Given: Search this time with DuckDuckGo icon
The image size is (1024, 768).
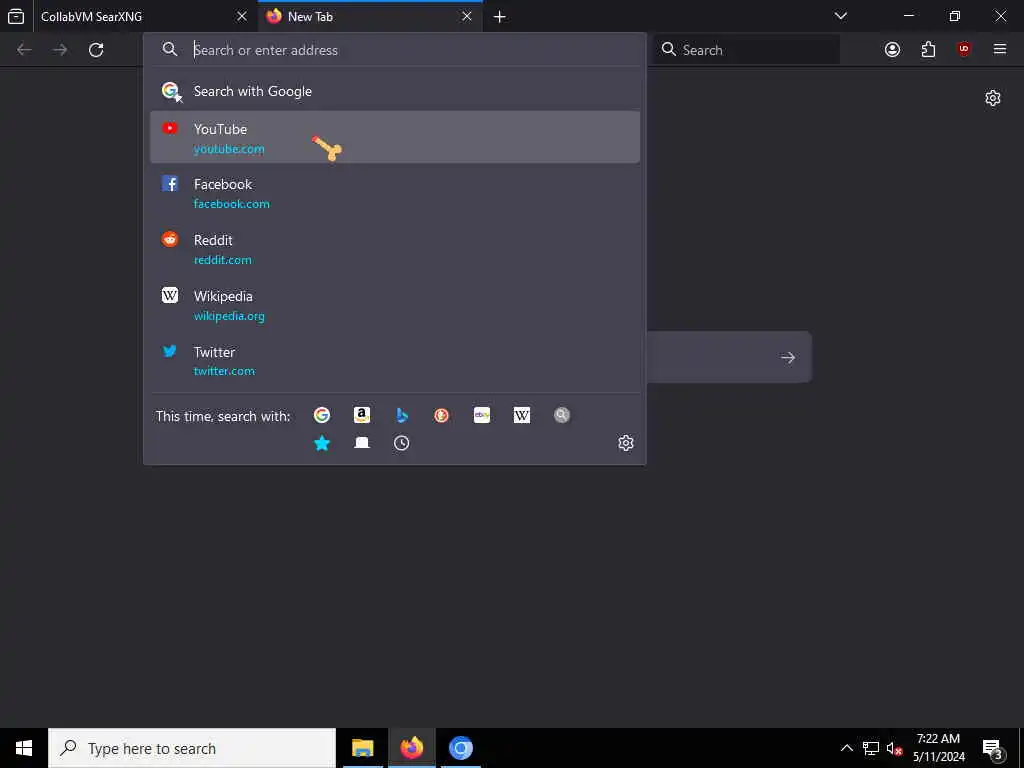Looking at the screenshot, I should pos(441,415).
